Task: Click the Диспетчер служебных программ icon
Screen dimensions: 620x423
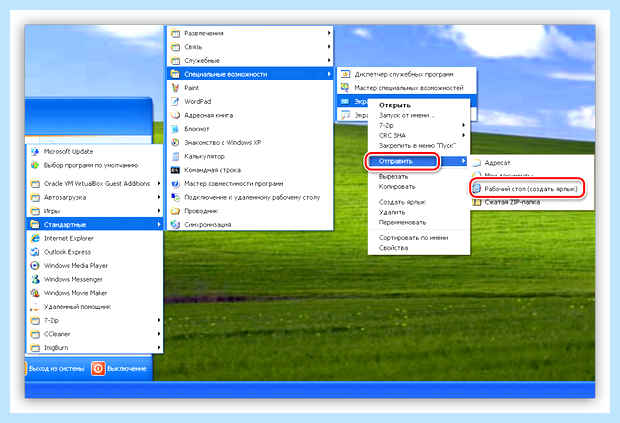Action: (345, 74)
